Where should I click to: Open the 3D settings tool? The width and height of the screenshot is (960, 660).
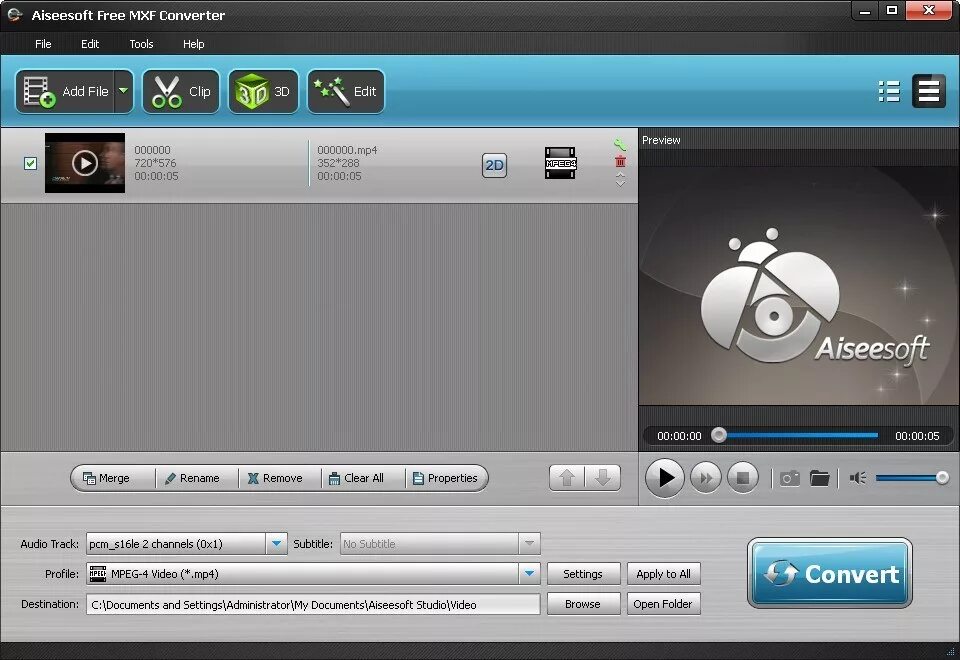click(x=263, y=92)
